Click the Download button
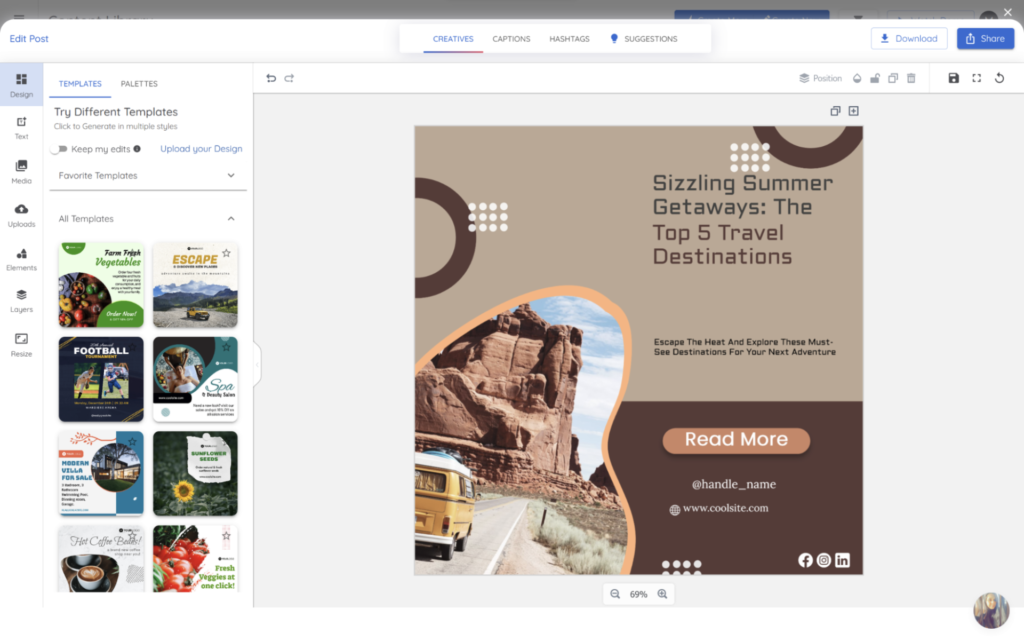The width and height of the screenshot is (1024, 641). 908,39
